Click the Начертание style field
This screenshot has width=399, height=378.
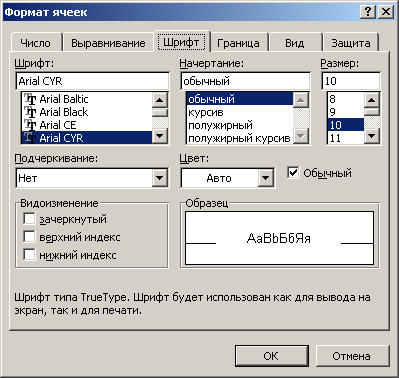coord(245,81)
